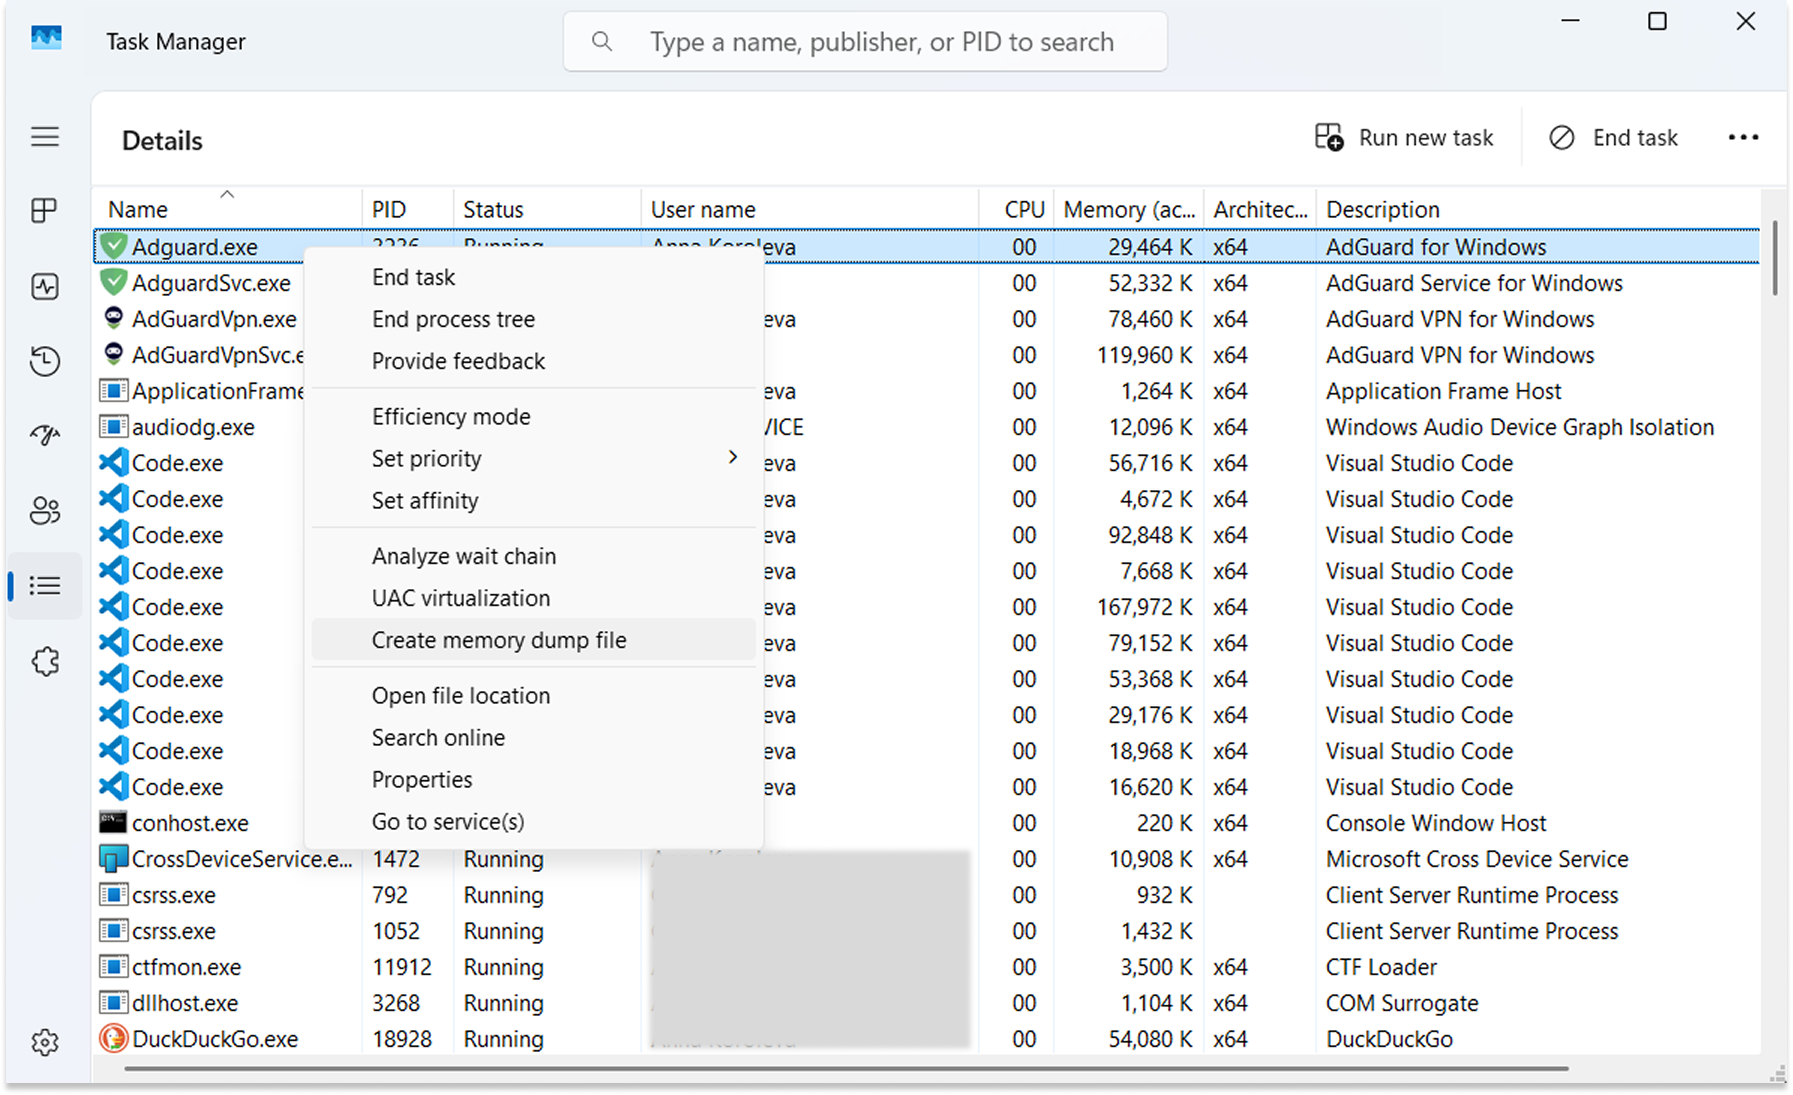1793x1095 pixels.
Task: Click the vertical scrollbar thumb
Action: pos(1775,258)
